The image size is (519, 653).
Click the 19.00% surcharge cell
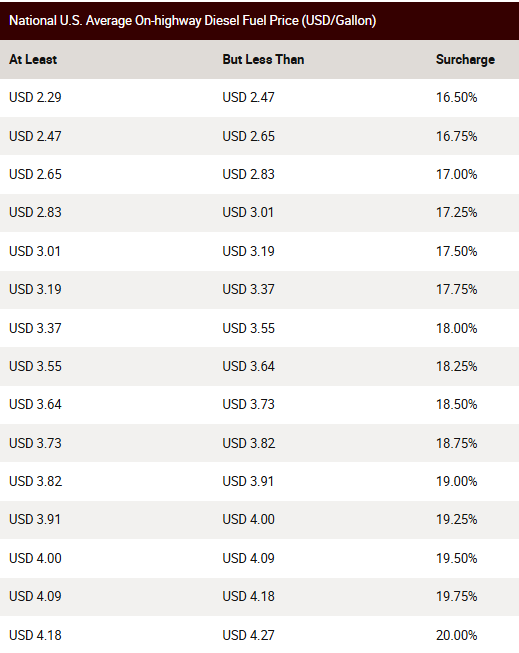click(457, 481)
